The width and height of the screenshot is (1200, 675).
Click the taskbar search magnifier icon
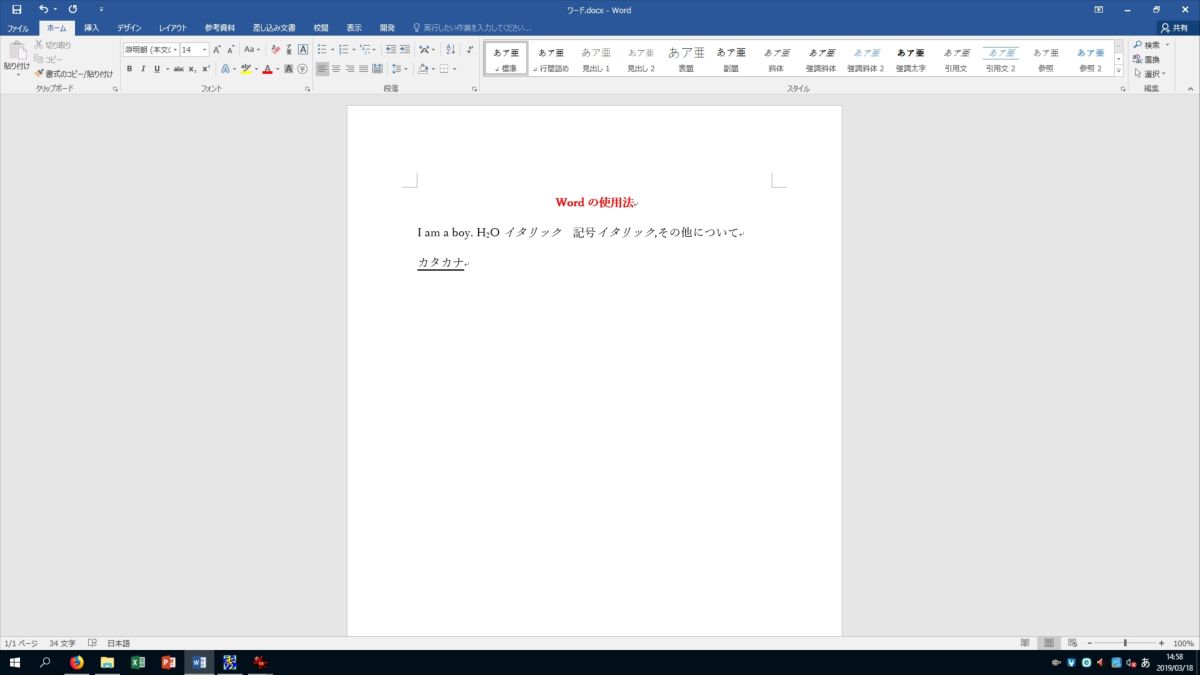[45, 662]
